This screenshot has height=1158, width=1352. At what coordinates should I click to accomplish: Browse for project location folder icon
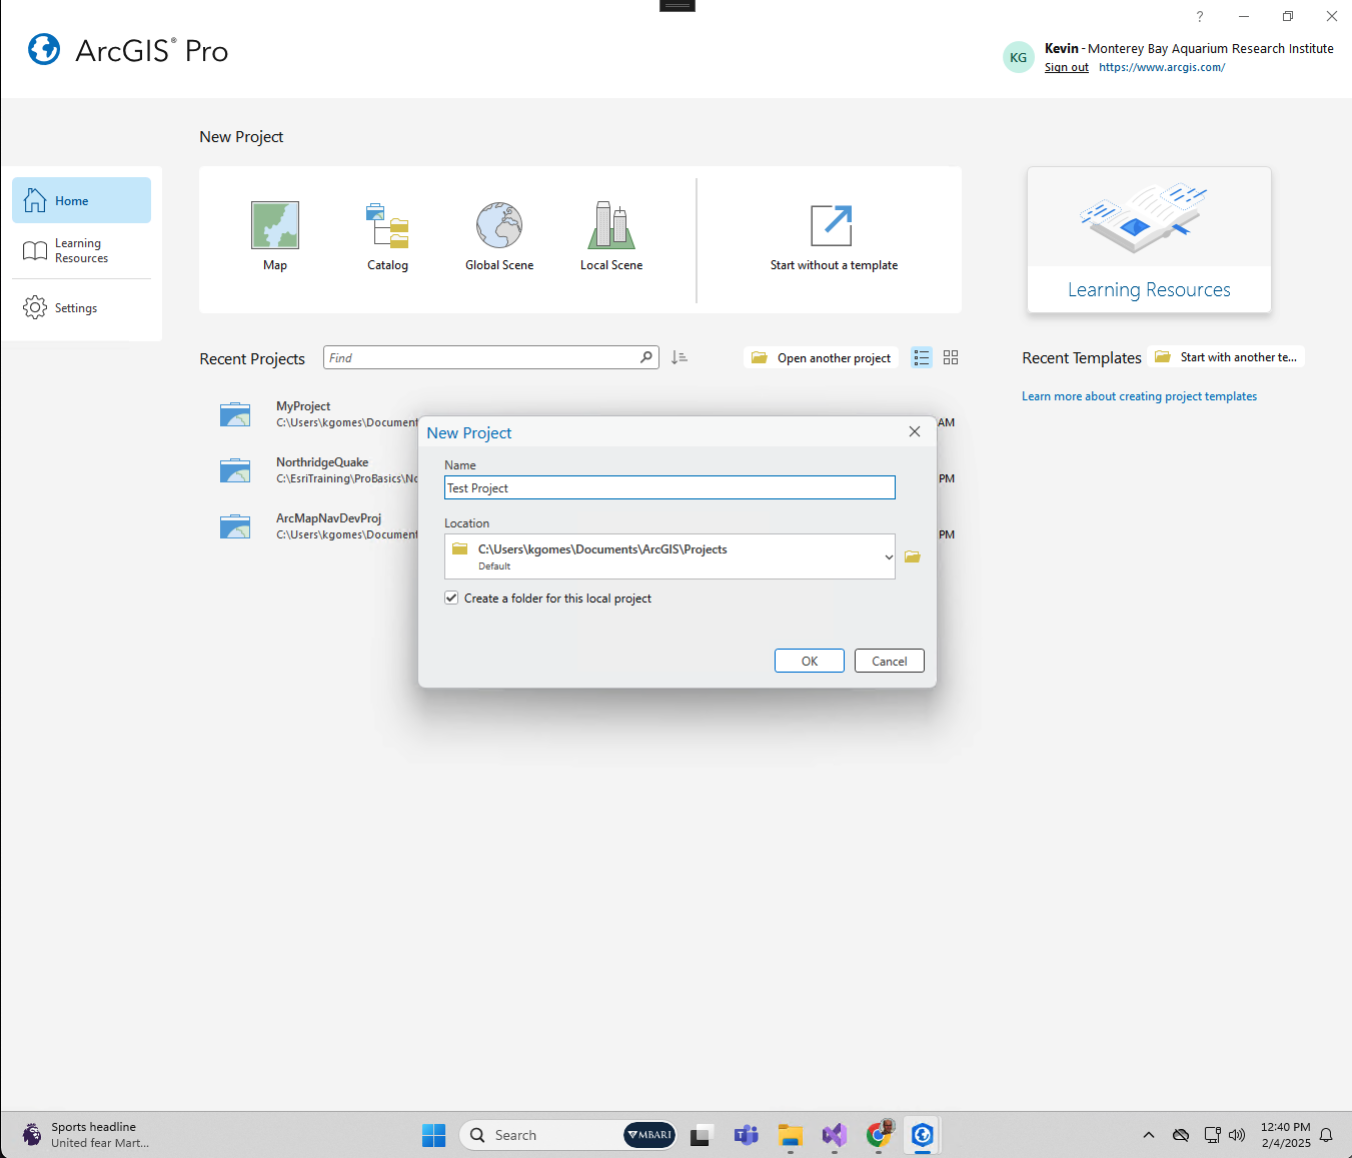912,557
